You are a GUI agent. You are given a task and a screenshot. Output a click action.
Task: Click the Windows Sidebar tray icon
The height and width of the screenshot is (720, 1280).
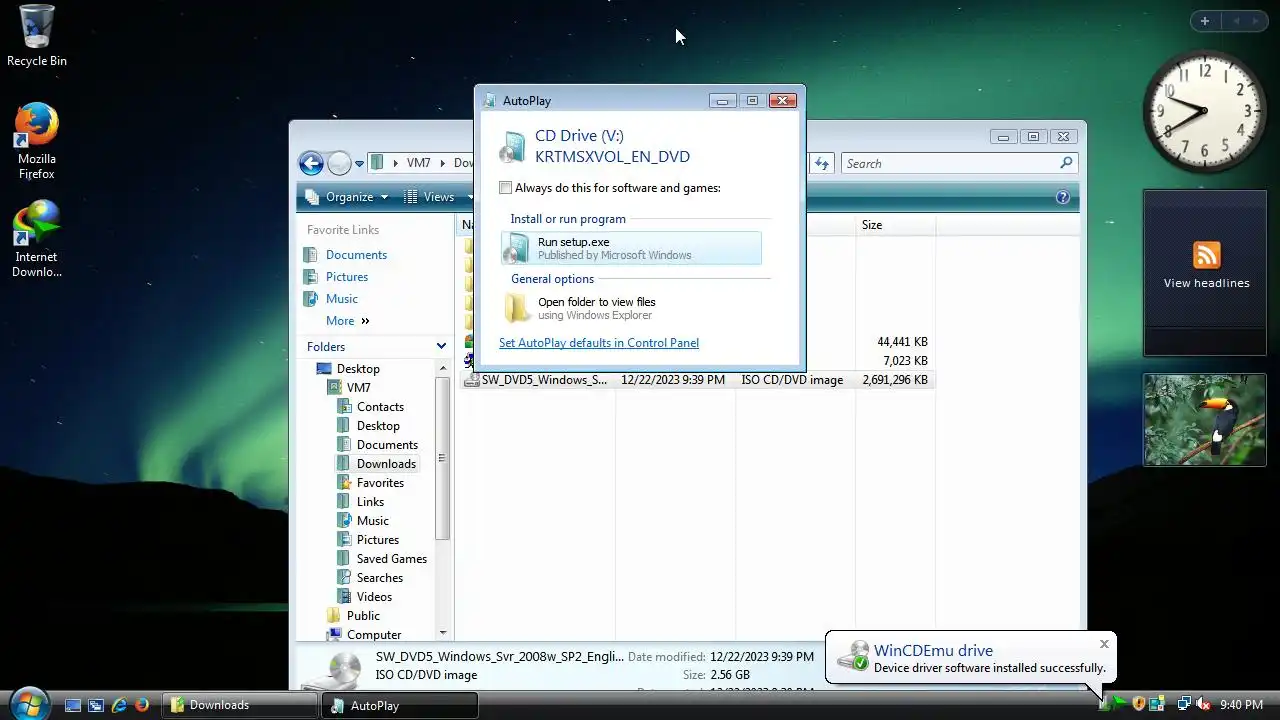click(1156, 704)
